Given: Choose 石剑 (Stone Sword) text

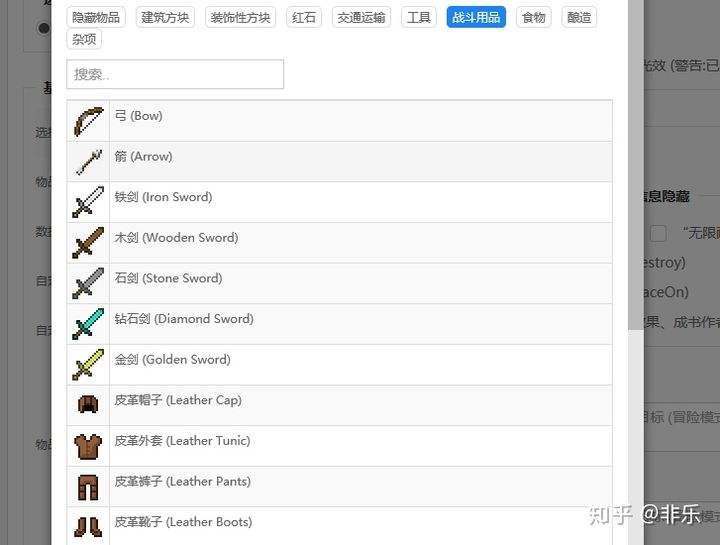Looking at the screenshot, I should tap(169, 278).
